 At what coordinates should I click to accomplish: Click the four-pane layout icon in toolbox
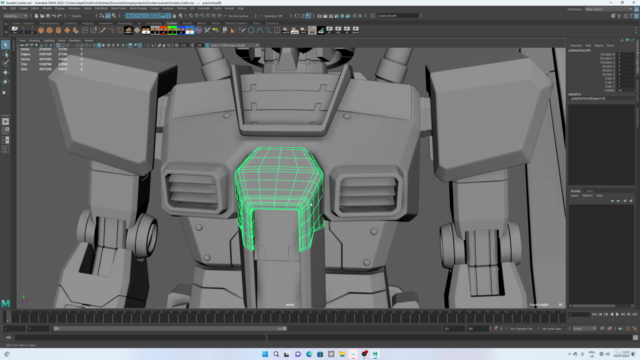click(x=5, y=131)
